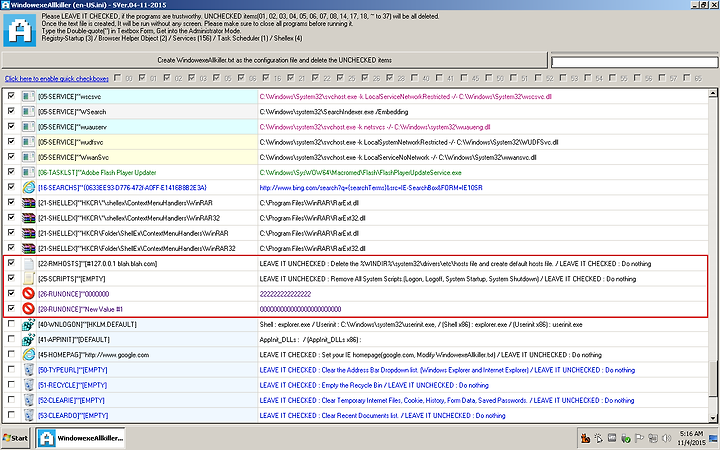Select the bing.com search URL cell

[371, 188]
